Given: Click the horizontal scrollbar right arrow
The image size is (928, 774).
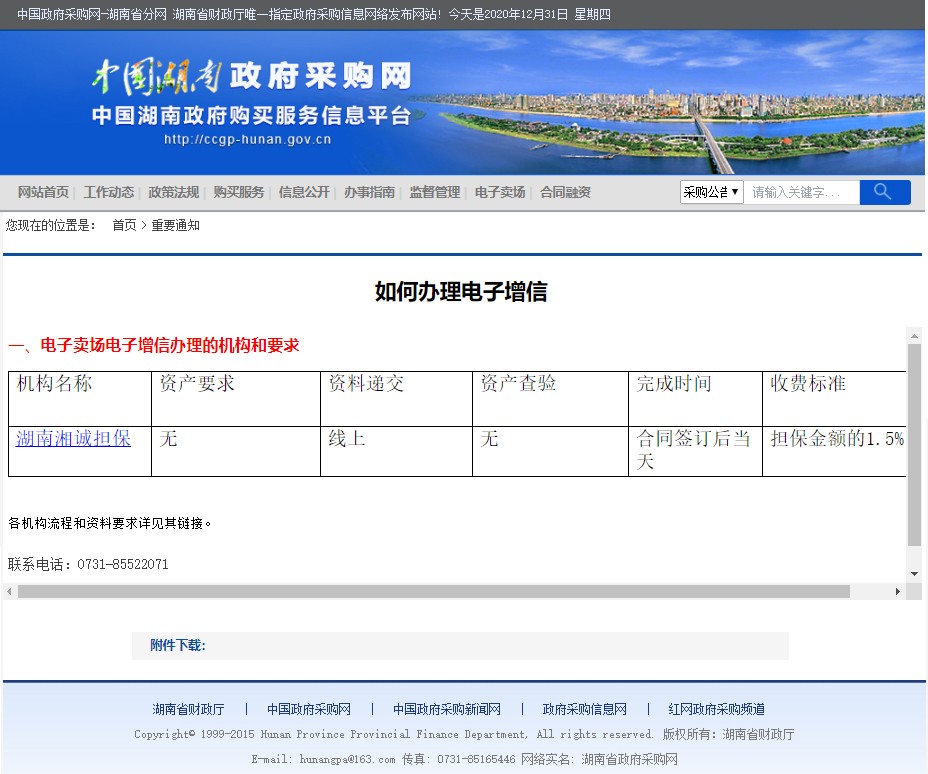Looking at the screenshot, I should point(897,592).
